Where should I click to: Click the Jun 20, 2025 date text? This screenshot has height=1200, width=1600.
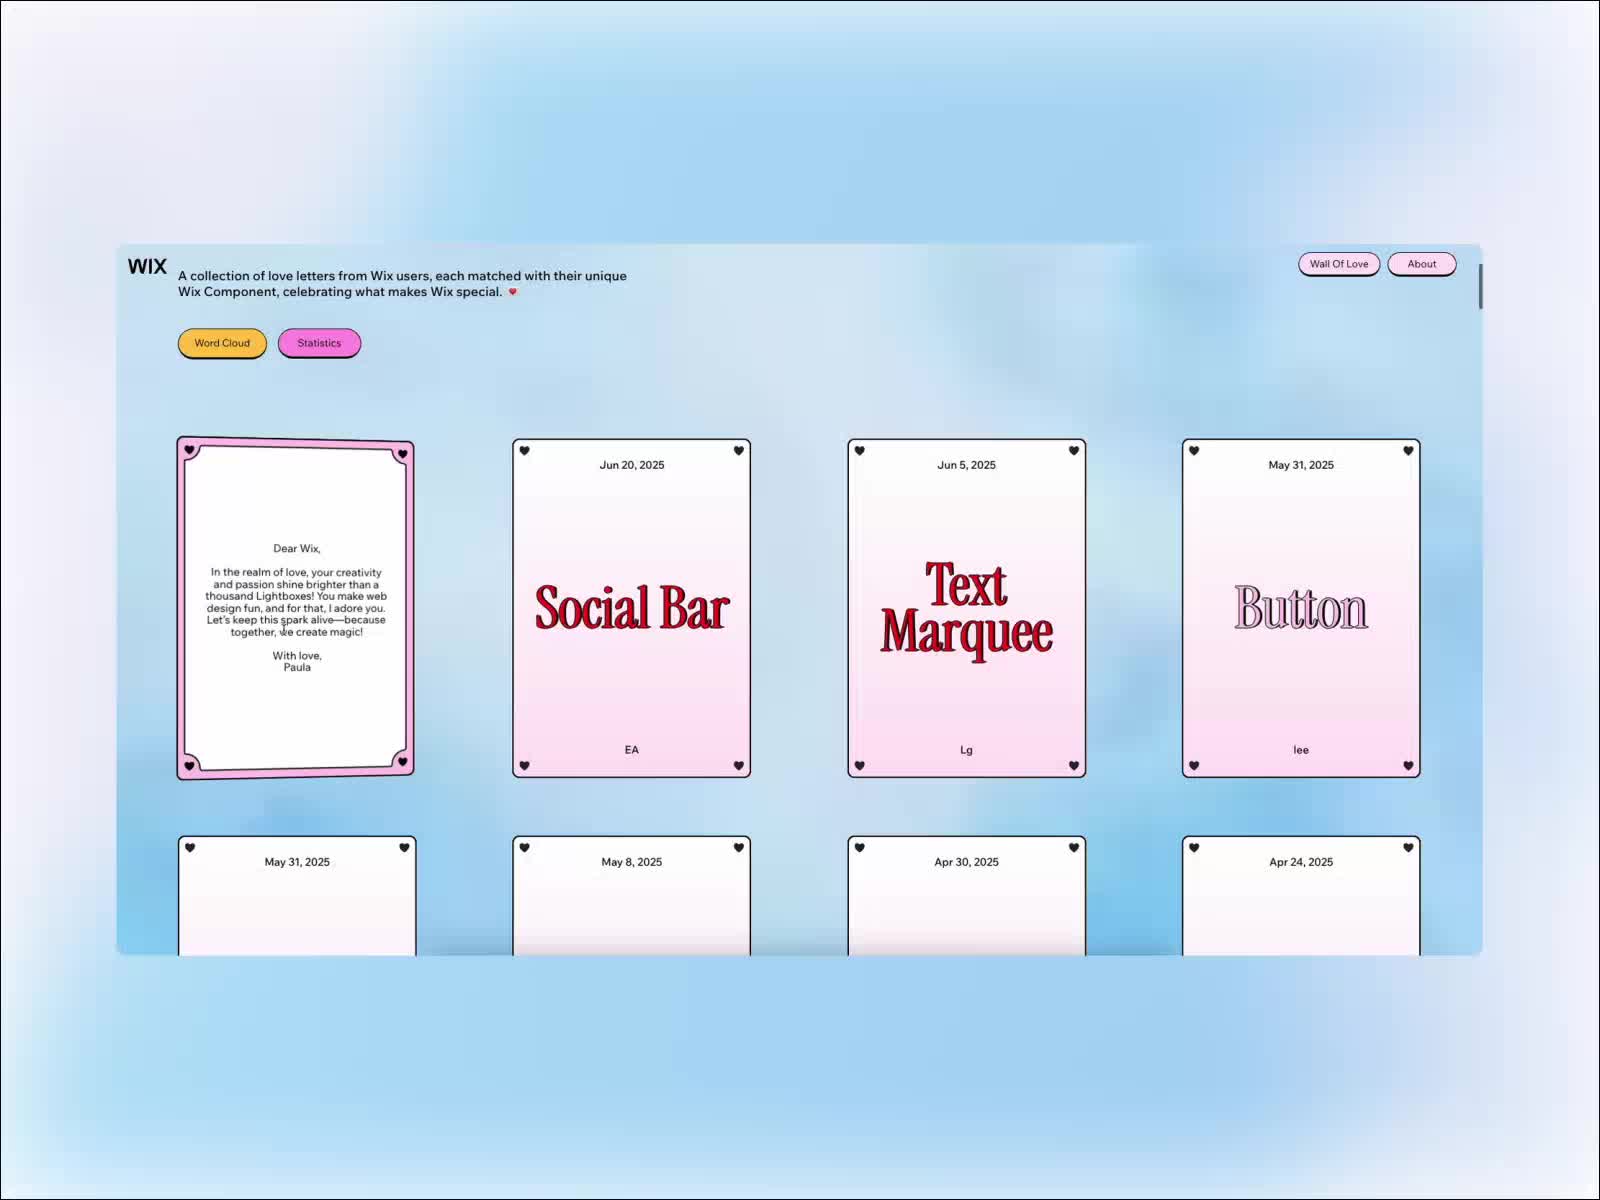(x=632, y=465)
